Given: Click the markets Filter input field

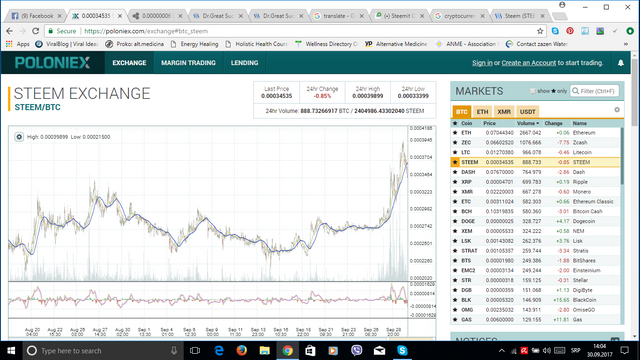Looking at the screenshot, I should click(594, 91).
